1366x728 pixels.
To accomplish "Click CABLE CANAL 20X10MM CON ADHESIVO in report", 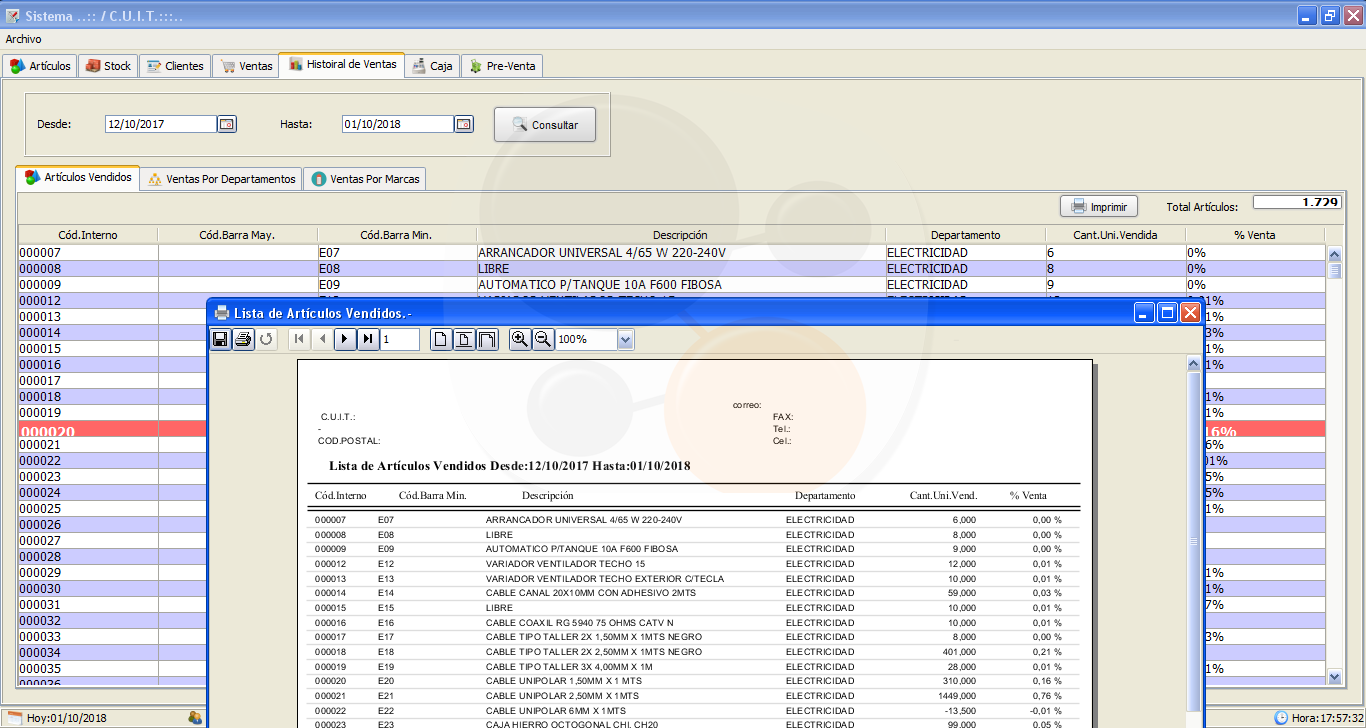I will 589,593.
